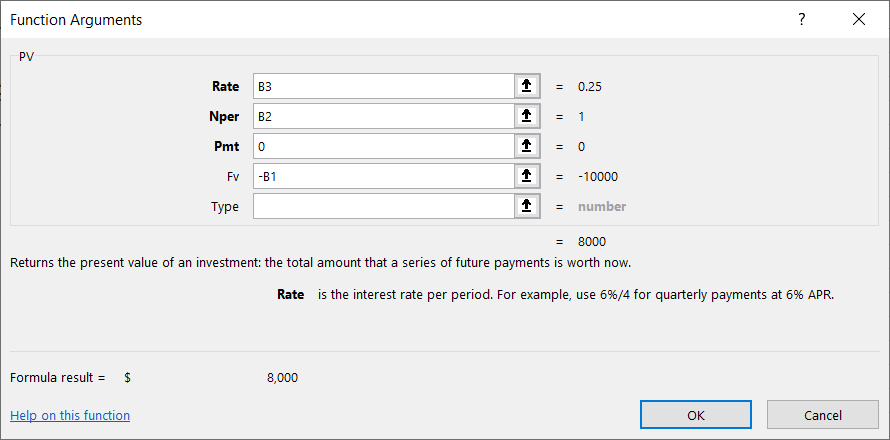Focus the Pmt input field showing 0

click(x=383, y=146)
